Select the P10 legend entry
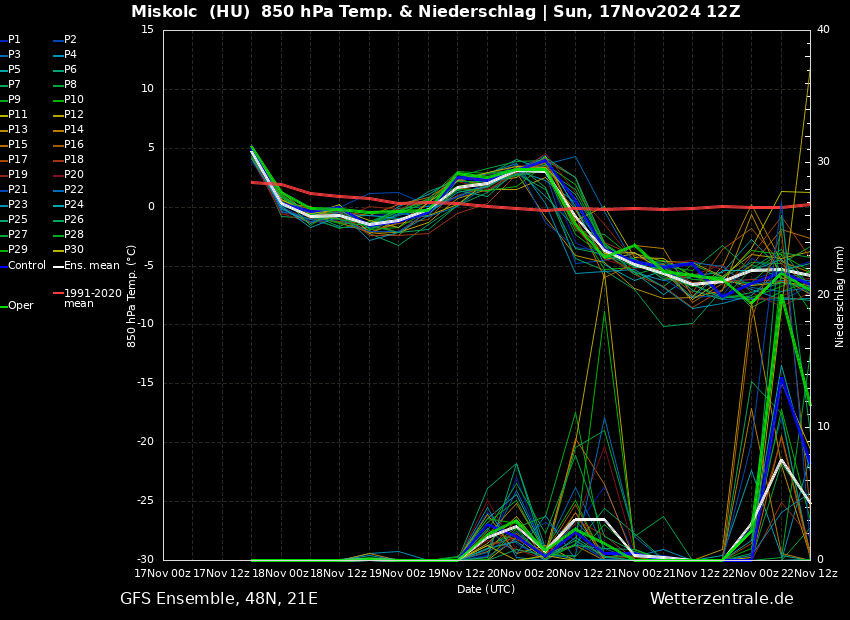850x620 pixels. click(x=73, y=100)
